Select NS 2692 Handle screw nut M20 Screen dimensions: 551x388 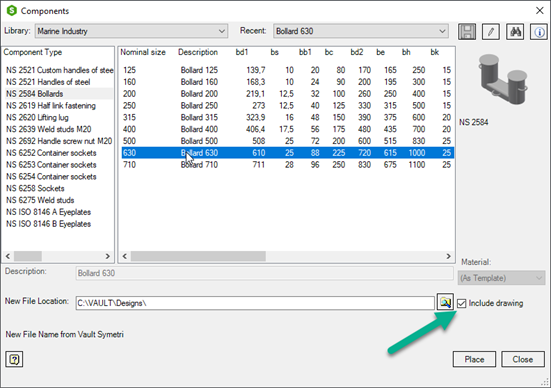coord(59,141)
